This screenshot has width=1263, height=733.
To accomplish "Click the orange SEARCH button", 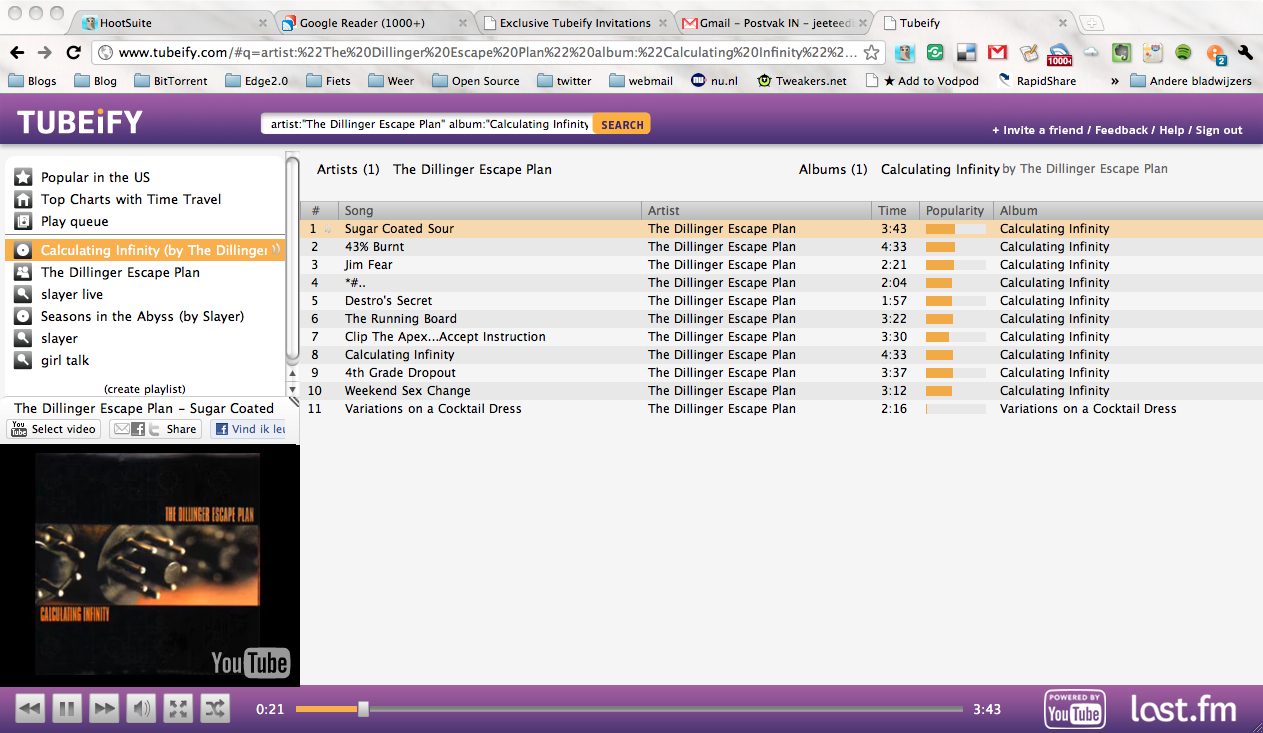I will point(622,125).
